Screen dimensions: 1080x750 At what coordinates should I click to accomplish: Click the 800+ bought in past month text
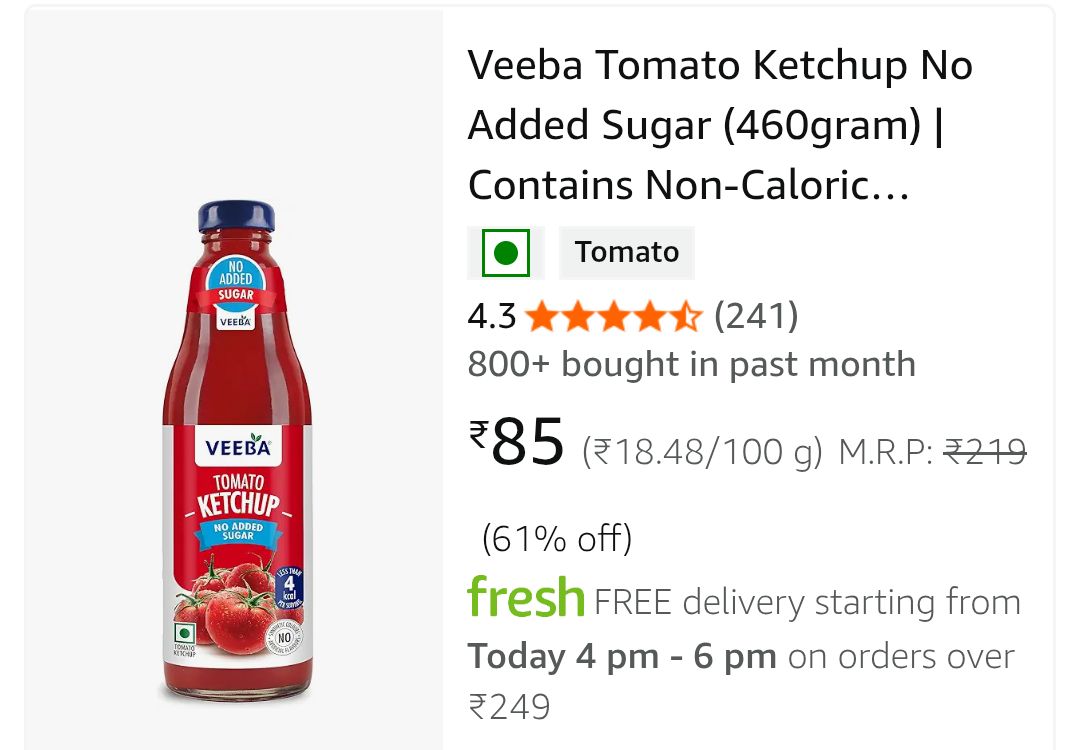[691, 364]
